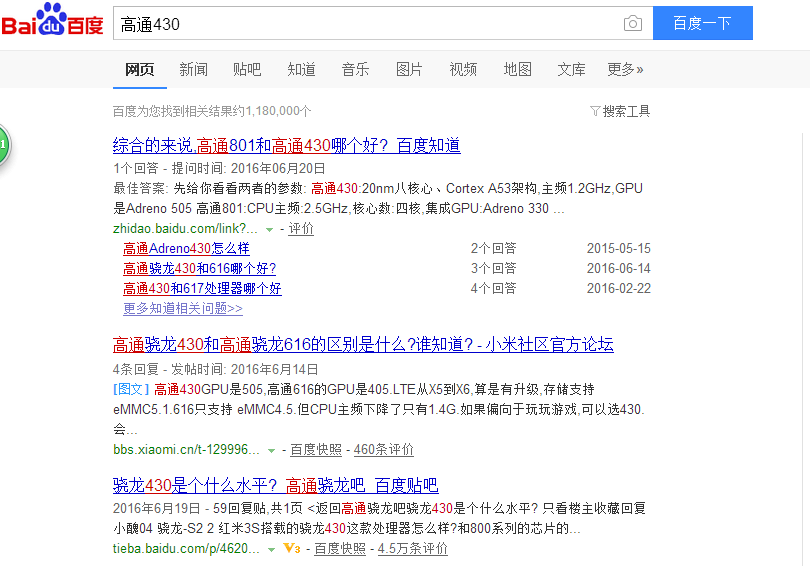Image resolution: width=810 pixels, height=566 pixels.
Task: Open 百度快照 for bbs.xiaomi.cn result
Action: (316, 450)
